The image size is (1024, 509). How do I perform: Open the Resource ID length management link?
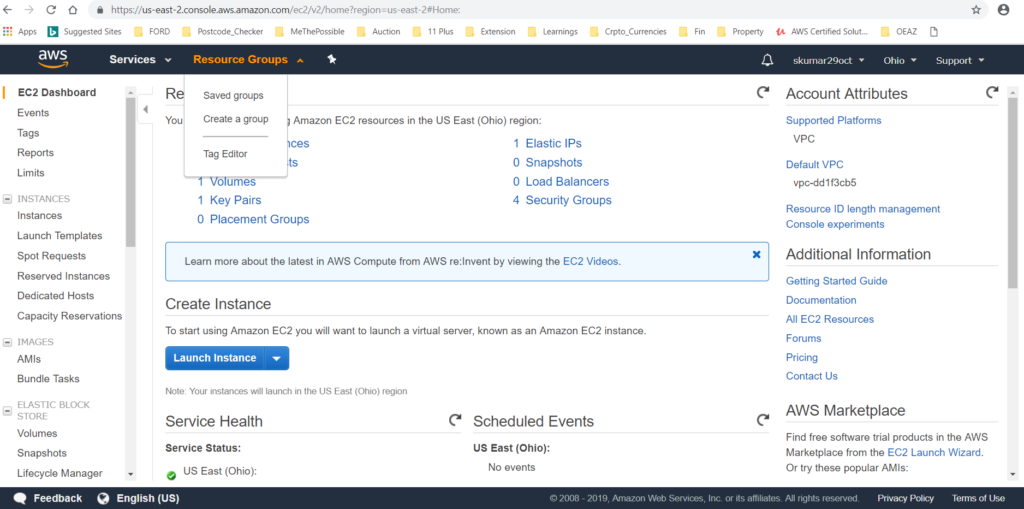(x=863, y=209)
